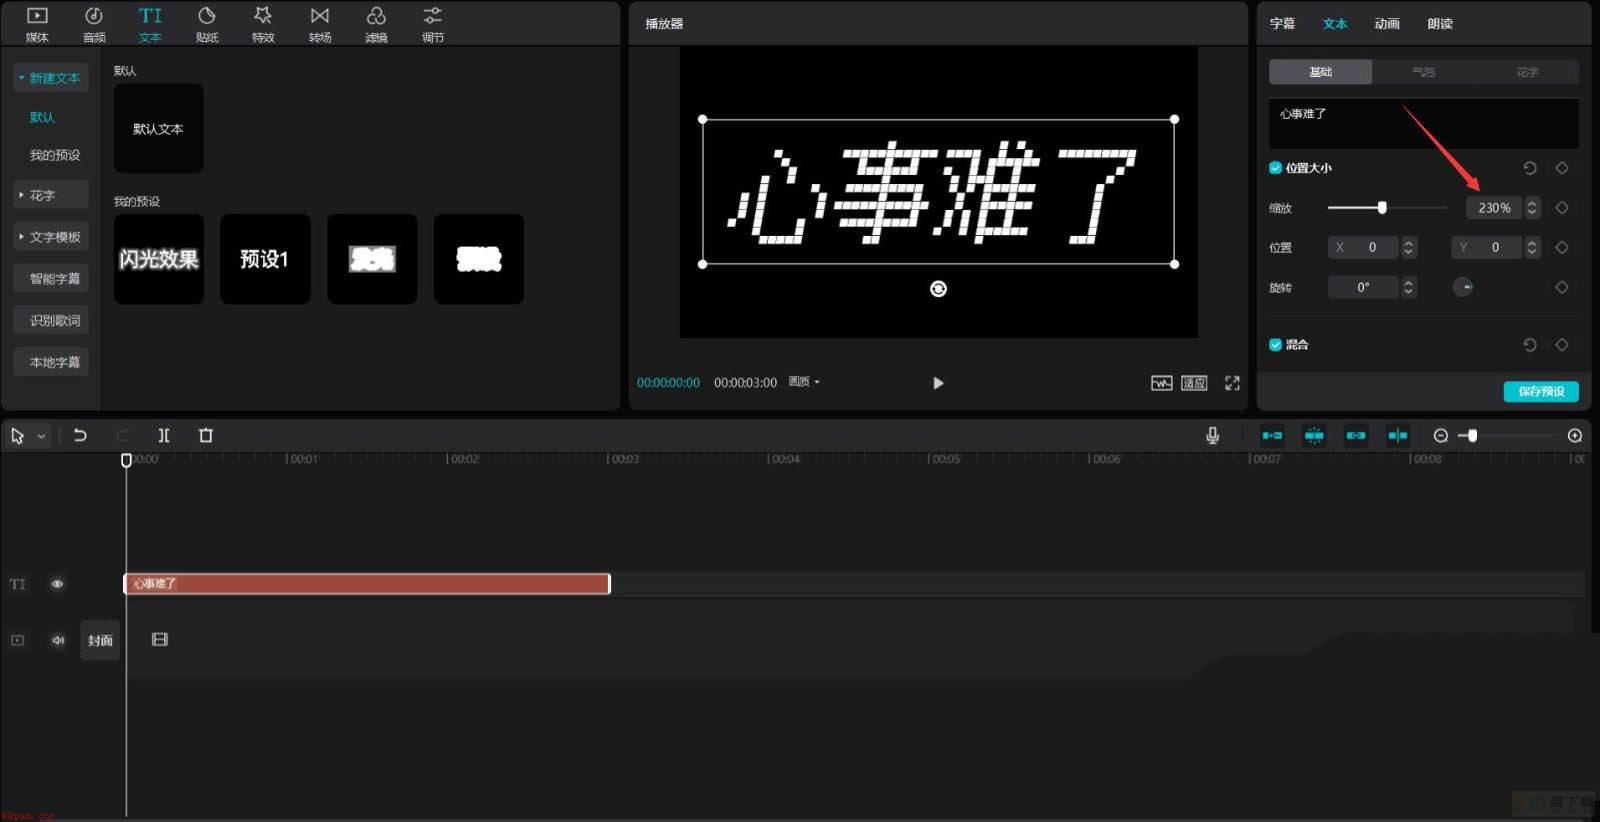Open the 音频 audio panel
Image resolution: width=1600 pixels, height=822 pixels.
point(94,24)
